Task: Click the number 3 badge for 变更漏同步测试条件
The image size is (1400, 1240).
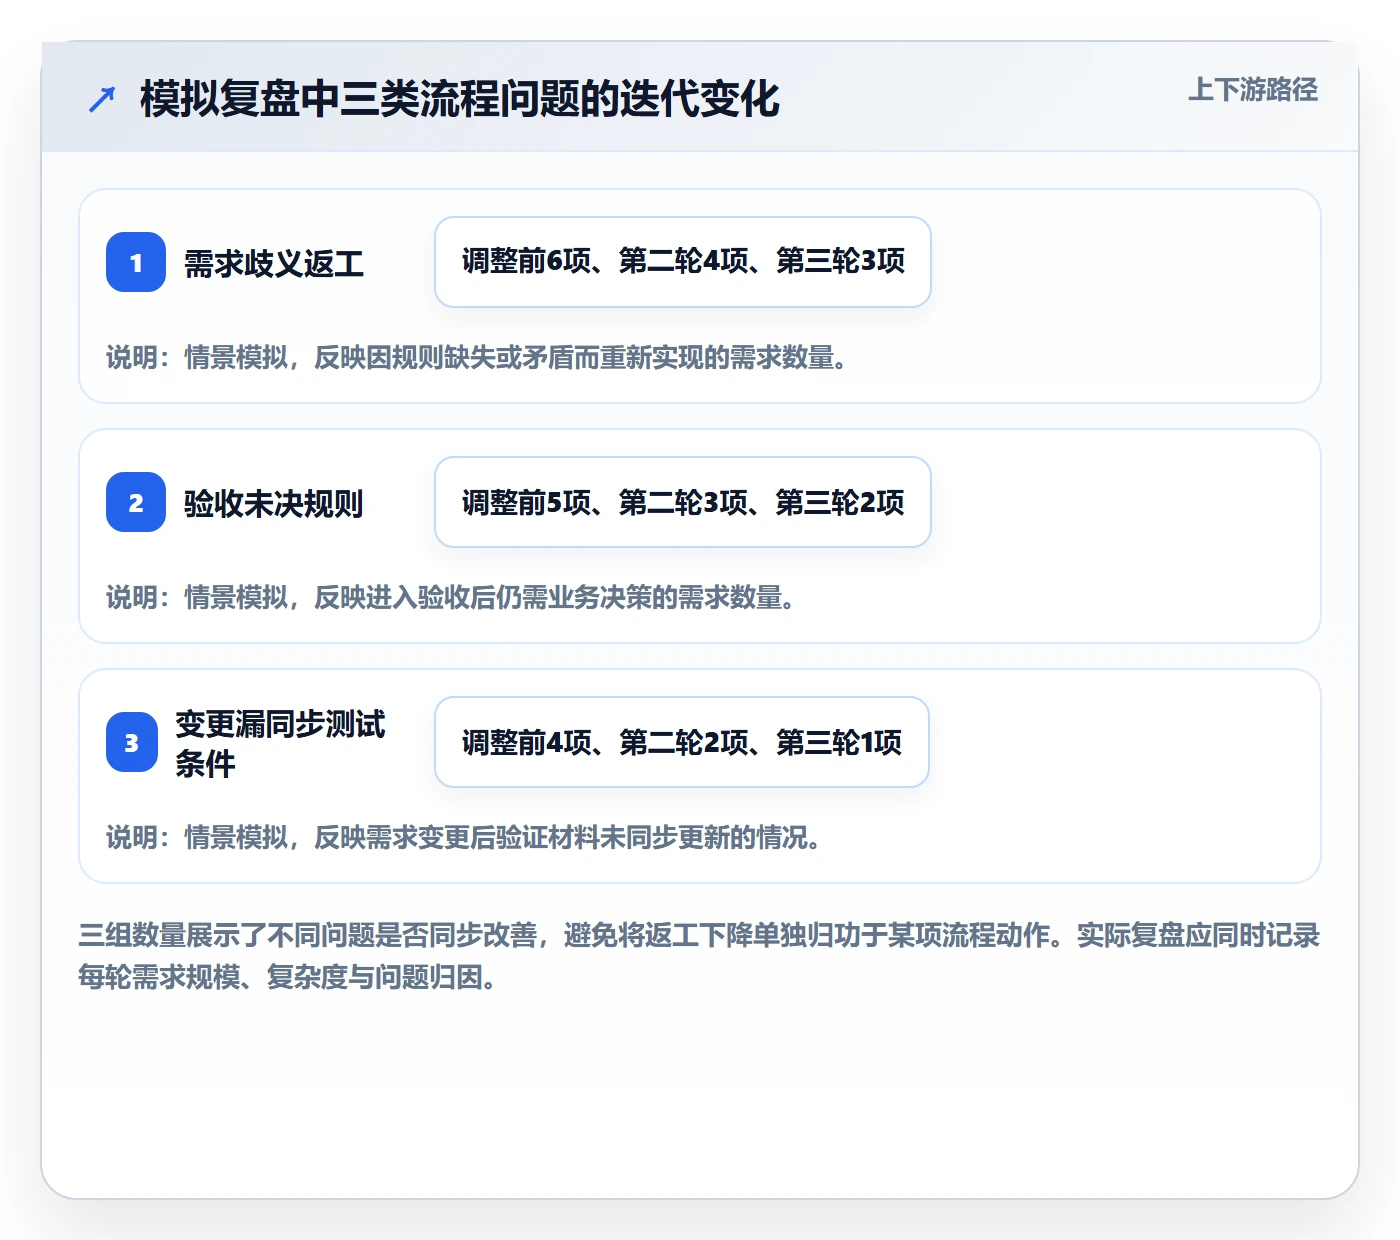Action: [x=132, y=742]
